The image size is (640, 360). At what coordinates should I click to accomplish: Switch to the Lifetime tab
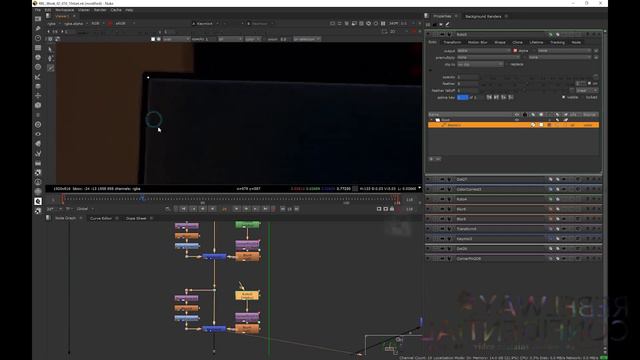coord(536,42)
